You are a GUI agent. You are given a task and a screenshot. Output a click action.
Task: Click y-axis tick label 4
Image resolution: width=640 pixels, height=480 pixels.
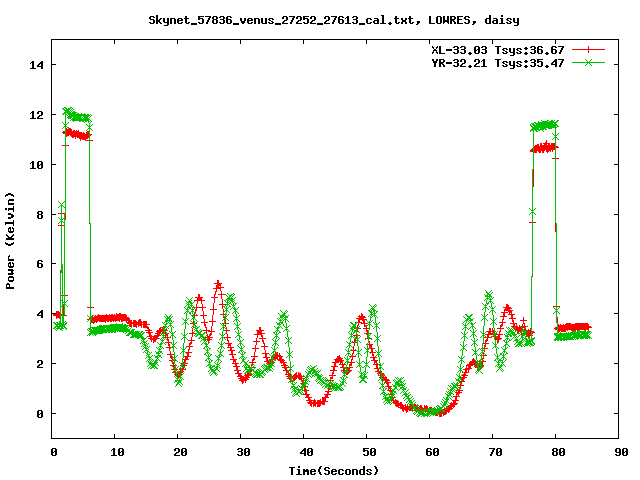[x=40, y=314]
